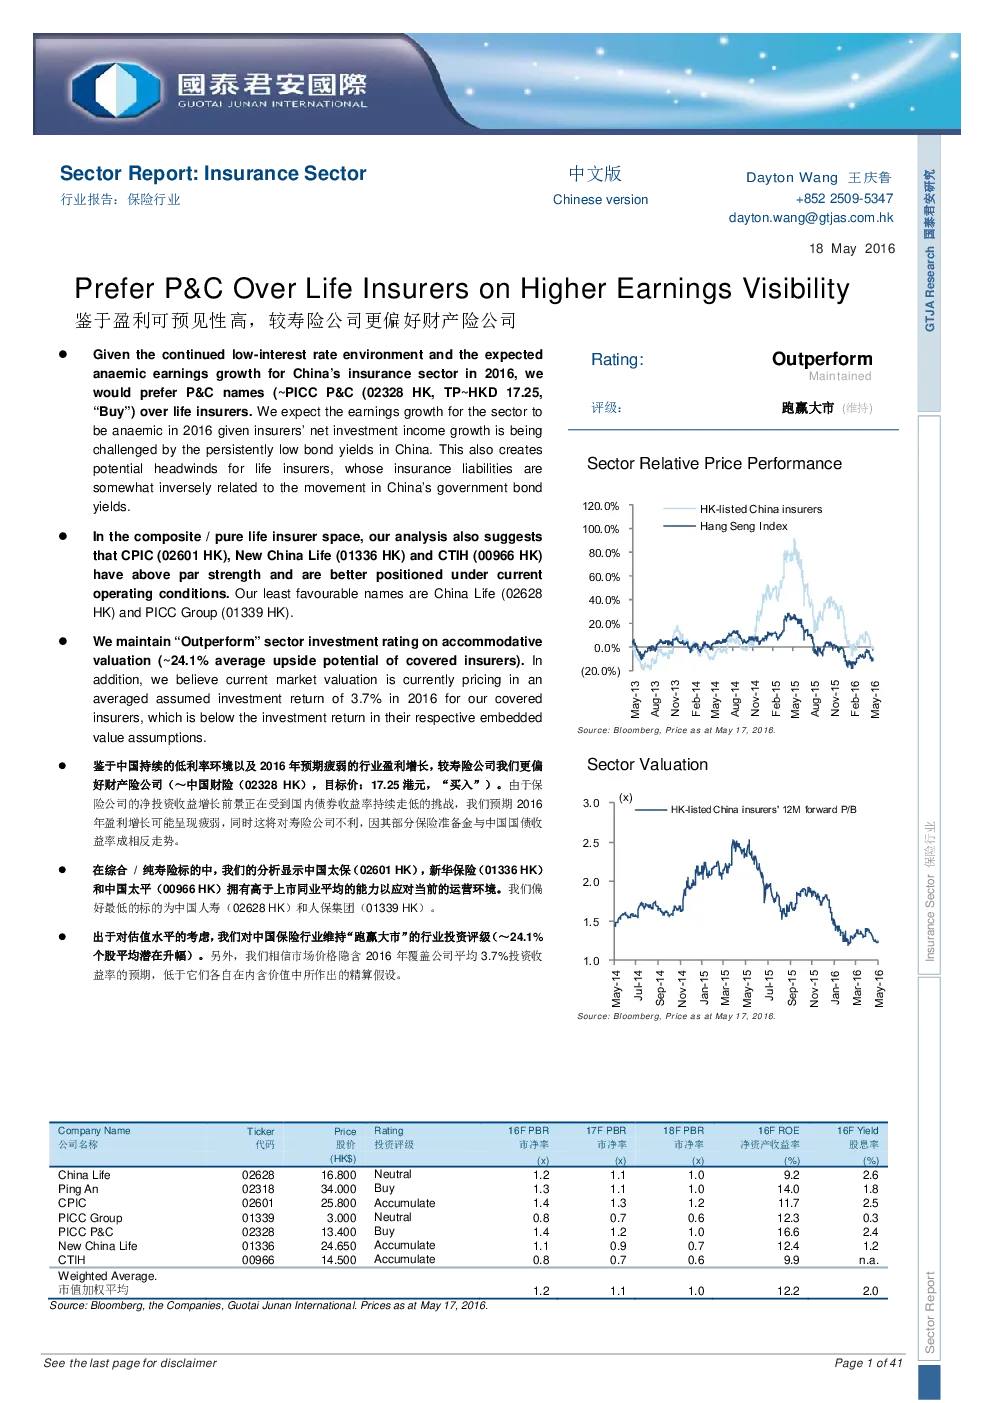Viewport: 992px width, 1403px height.
Task: Click the China Life row name
Action: pyautogui.click(x=84, y=1175)
